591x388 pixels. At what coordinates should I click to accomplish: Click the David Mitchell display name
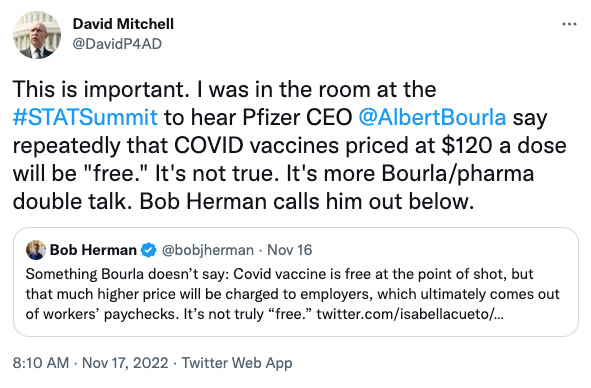coord(123,24)
